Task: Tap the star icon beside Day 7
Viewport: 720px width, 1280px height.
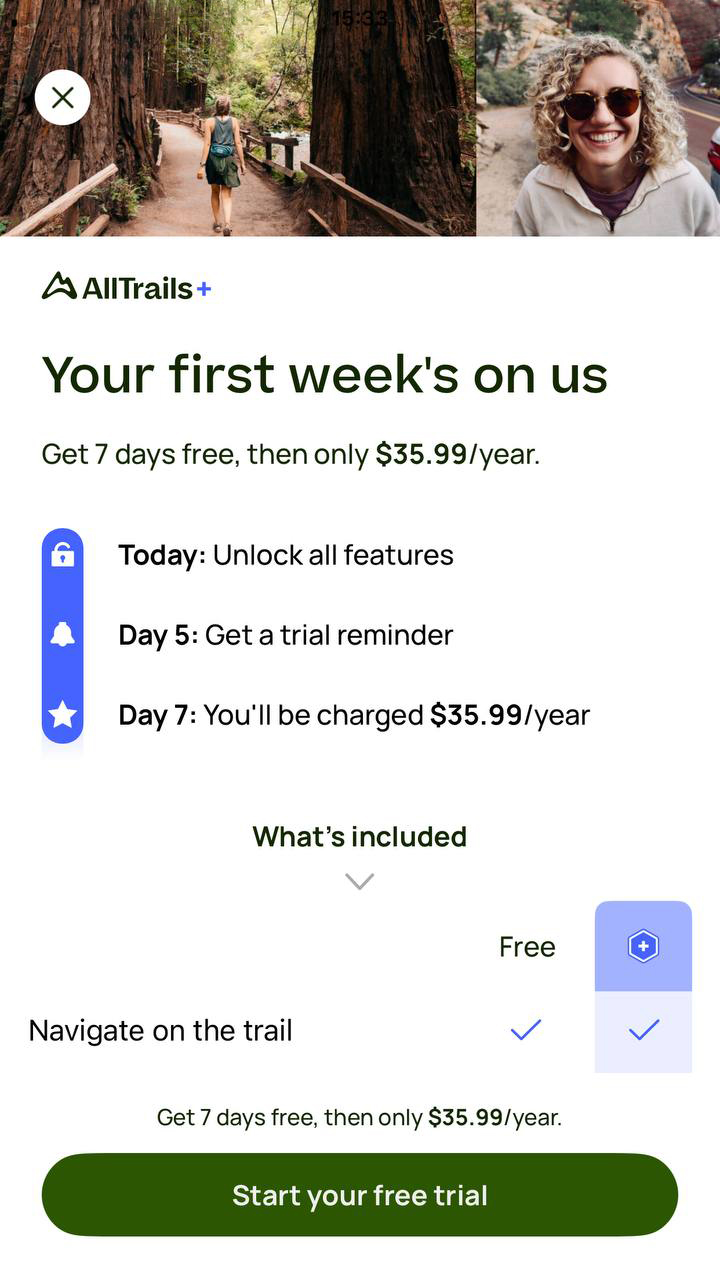Action: click(x=62, y=714)
